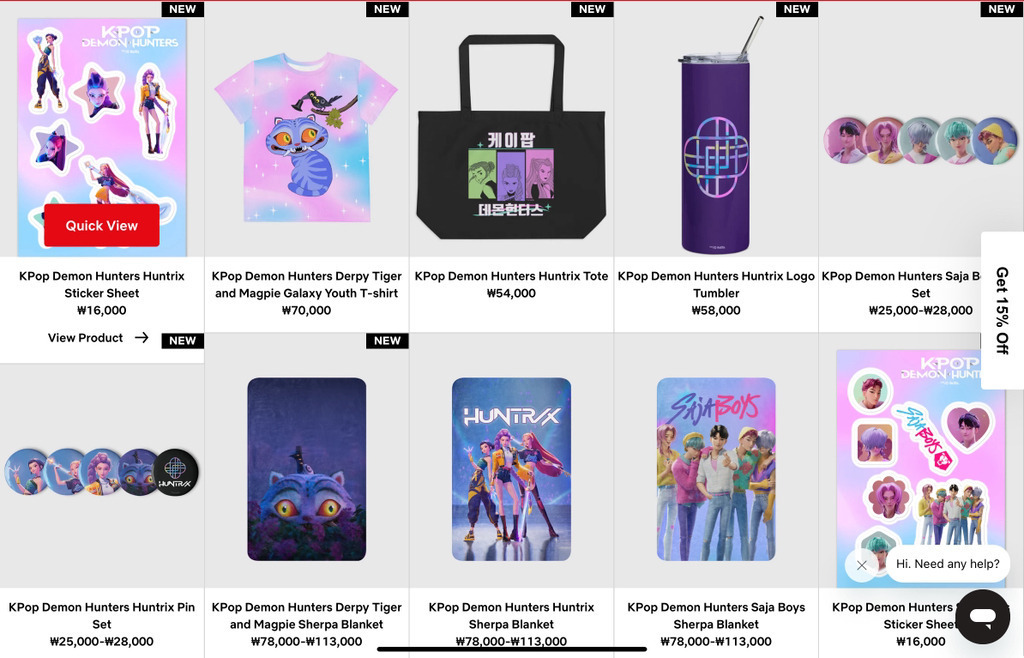This screenshot has height=658, width=1024.
Task: Click the View Product arrow icon
Action: point(142,337)
